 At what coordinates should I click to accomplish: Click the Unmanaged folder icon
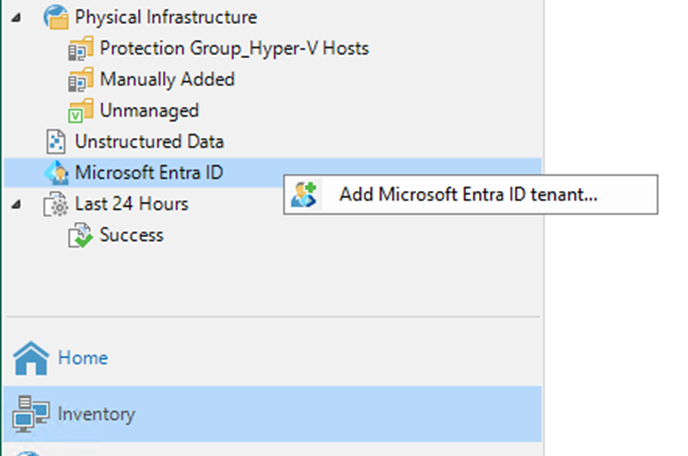click(x=81, y=111)
